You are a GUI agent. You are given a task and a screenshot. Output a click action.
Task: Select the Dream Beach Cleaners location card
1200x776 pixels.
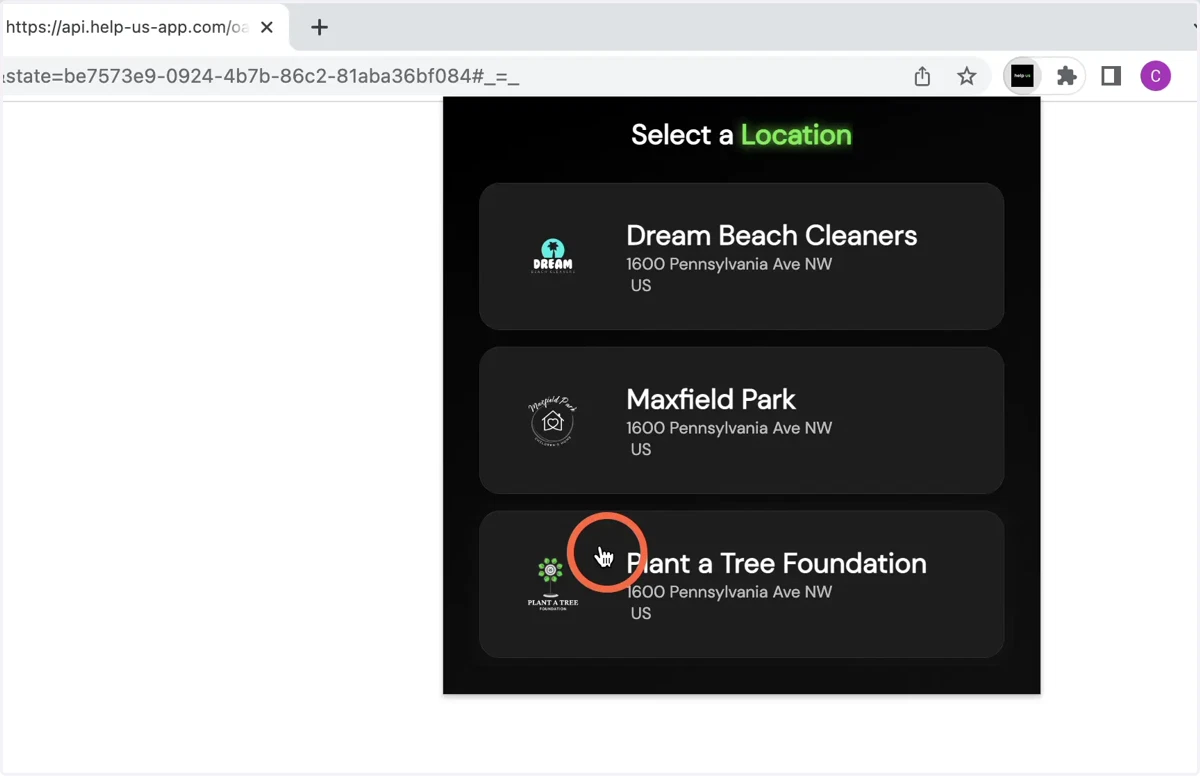(741, 256)
